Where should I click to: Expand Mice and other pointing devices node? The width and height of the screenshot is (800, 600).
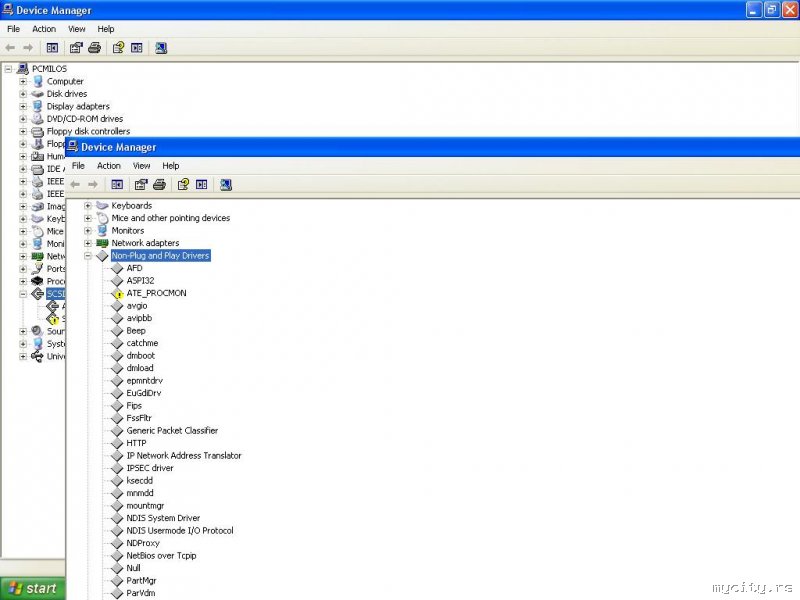(88, 218)
